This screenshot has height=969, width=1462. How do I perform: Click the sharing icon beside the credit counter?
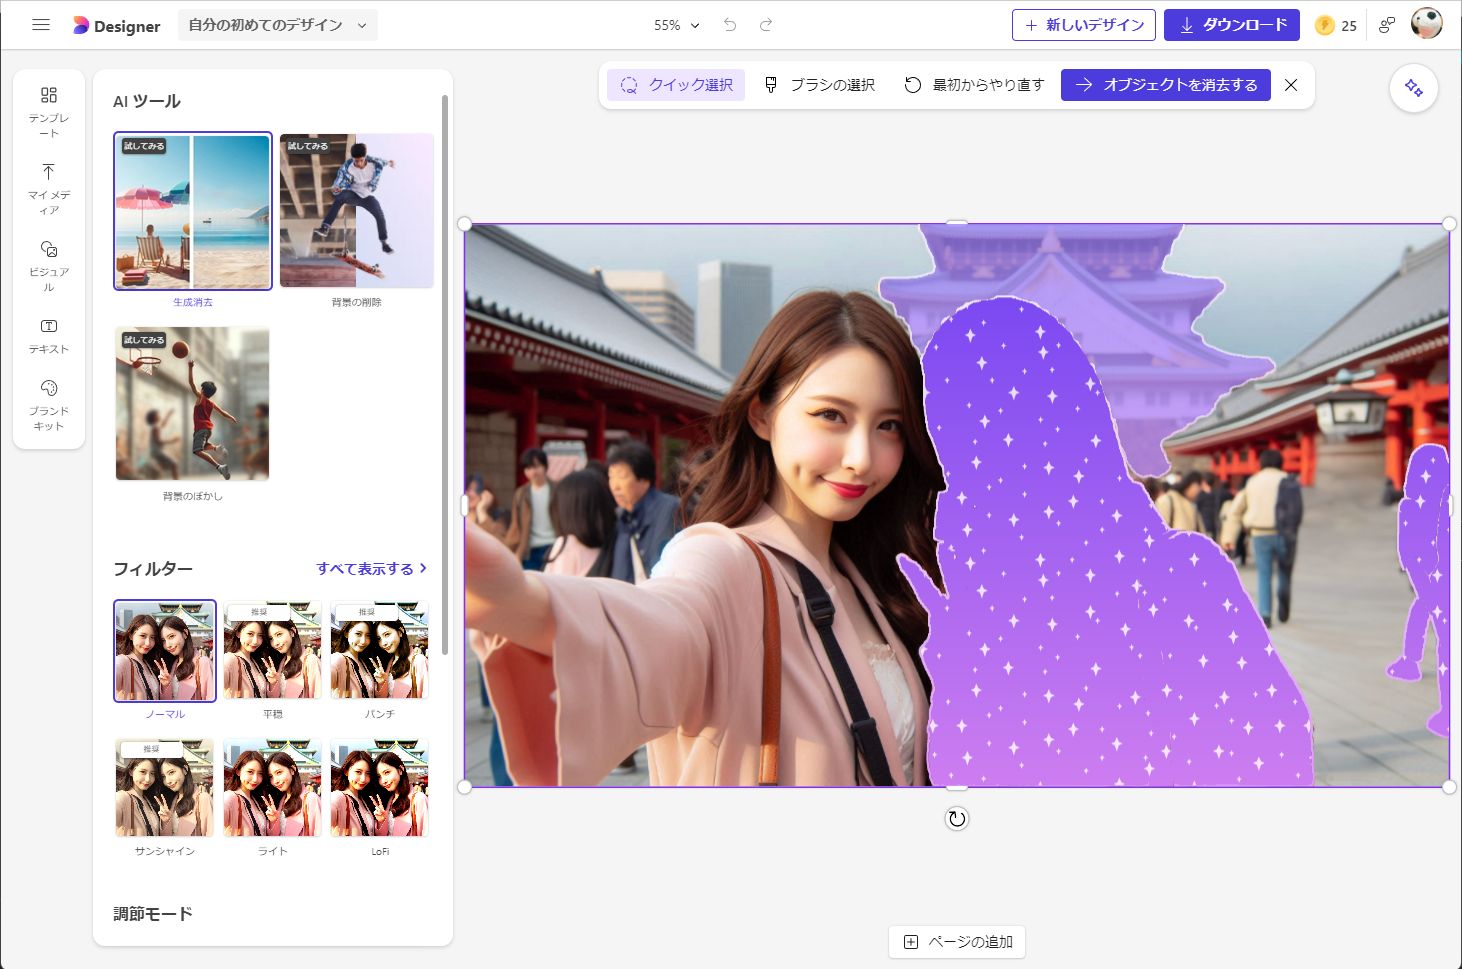pos(1386,24)
